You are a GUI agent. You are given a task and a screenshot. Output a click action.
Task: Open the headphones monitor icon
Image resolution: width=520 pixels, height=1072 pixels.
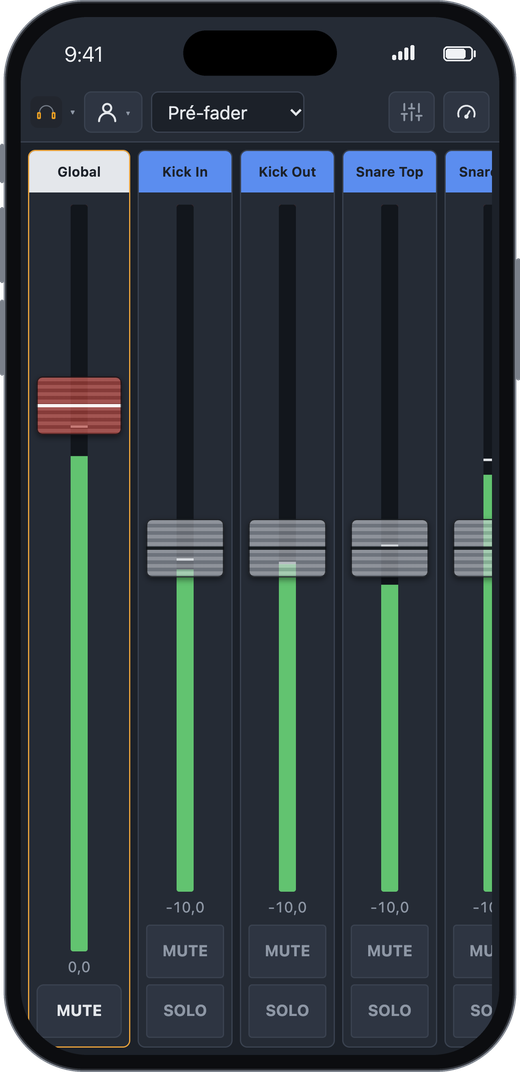click(x=46, y=112)
